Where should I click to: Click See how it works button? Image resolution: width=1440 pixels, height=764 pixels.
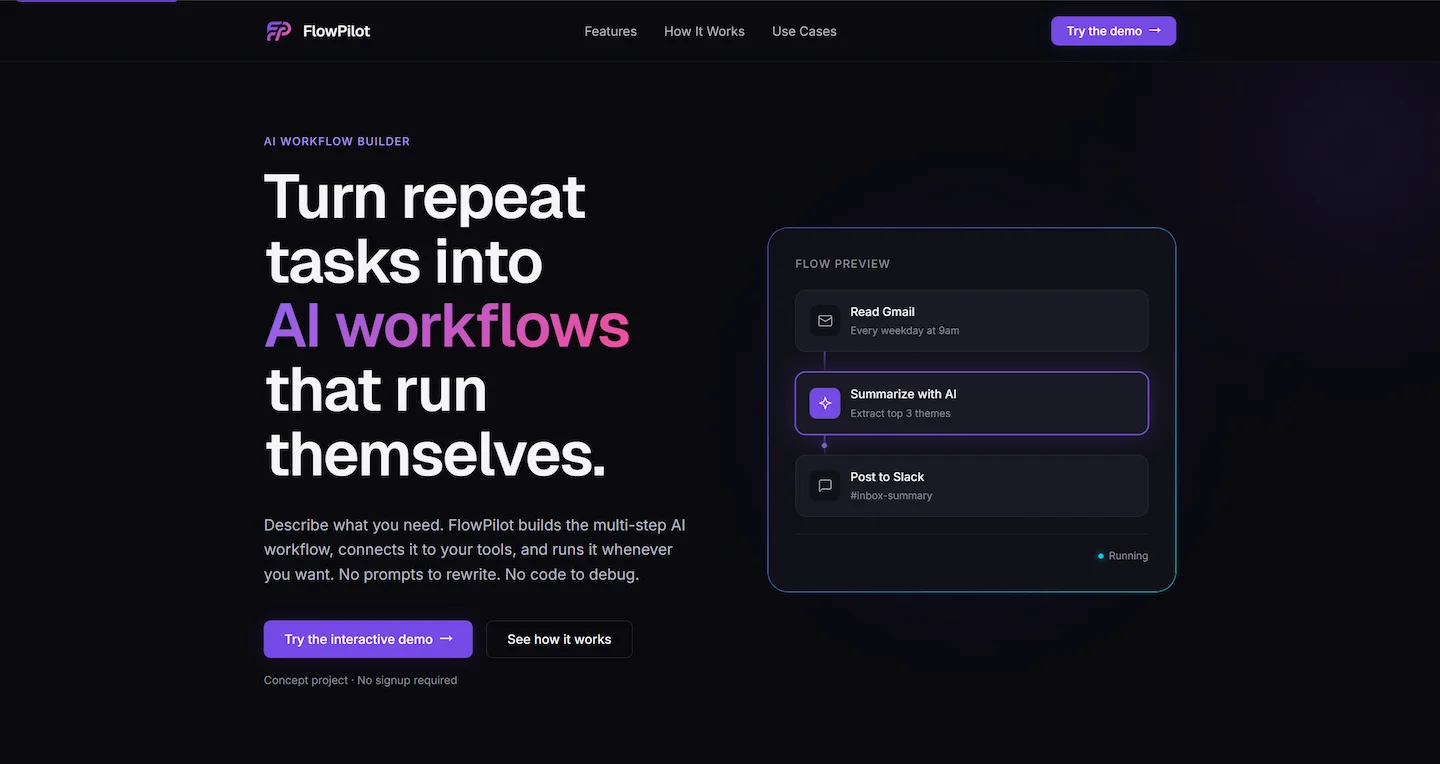pos(559,639)
